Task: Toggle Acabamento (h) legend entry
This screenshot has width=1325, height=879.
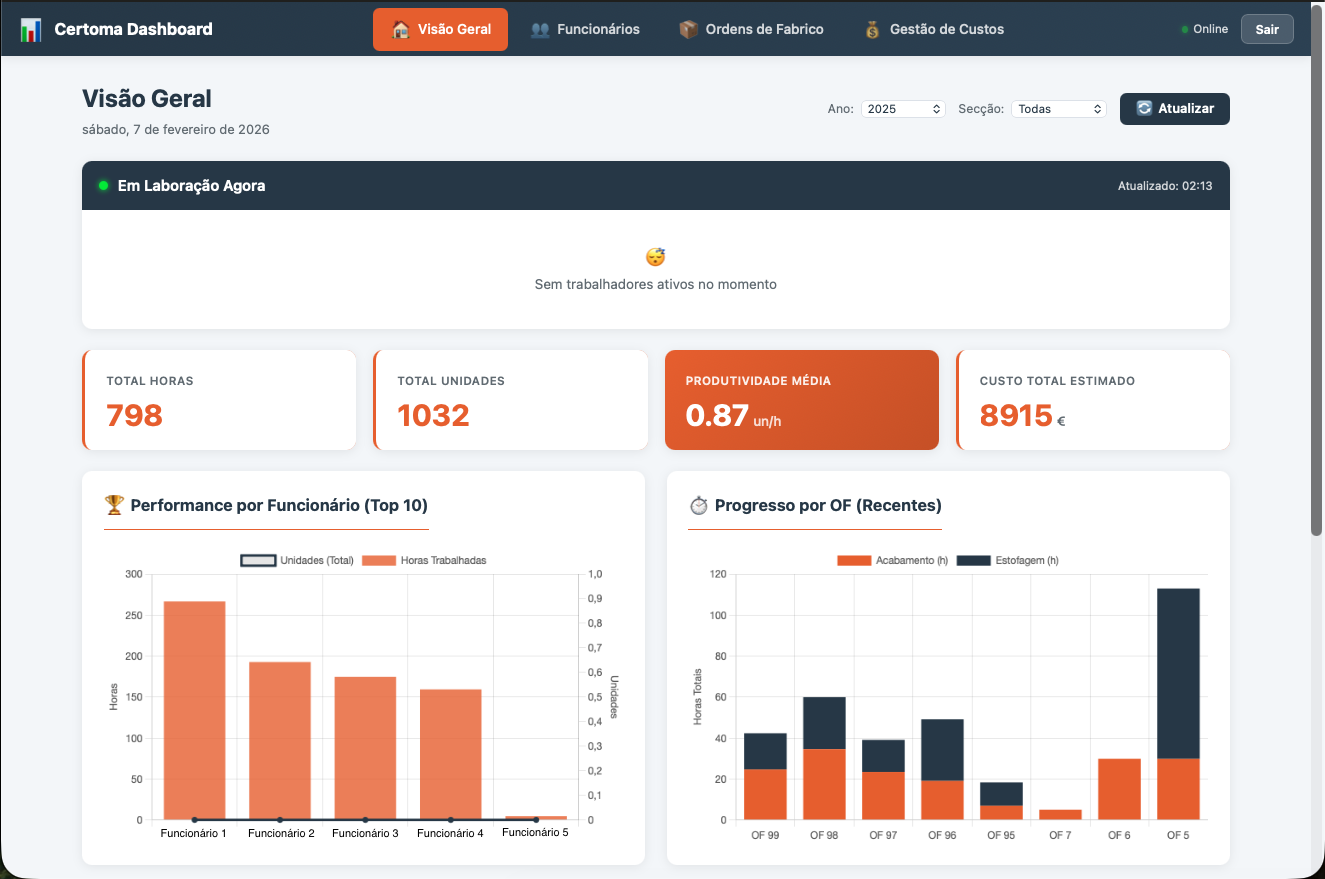Action: (x=892, y=560)
